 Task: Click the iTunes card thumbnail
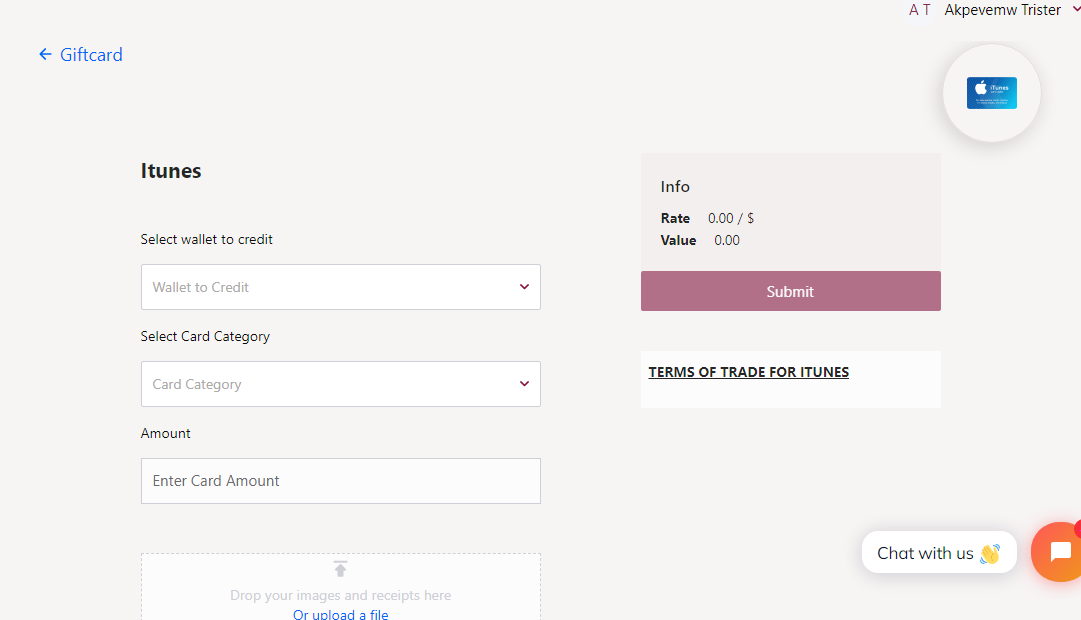click(991, 93)
